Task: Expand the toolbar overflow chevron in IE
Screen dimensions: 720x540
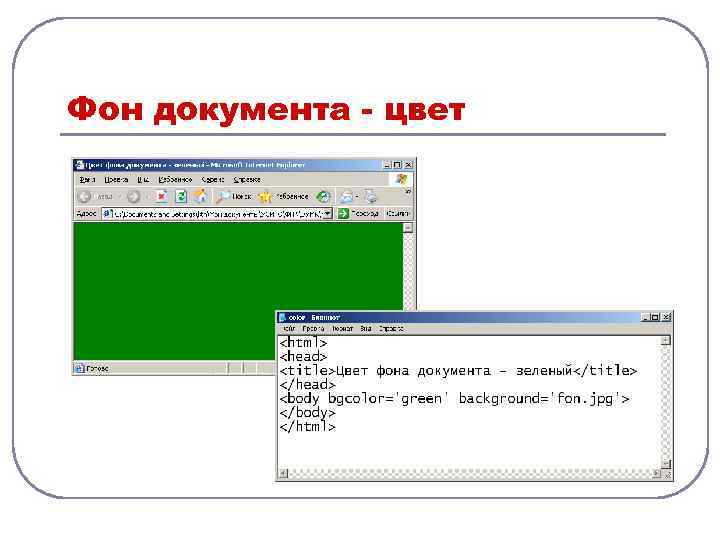Action: 408,191
